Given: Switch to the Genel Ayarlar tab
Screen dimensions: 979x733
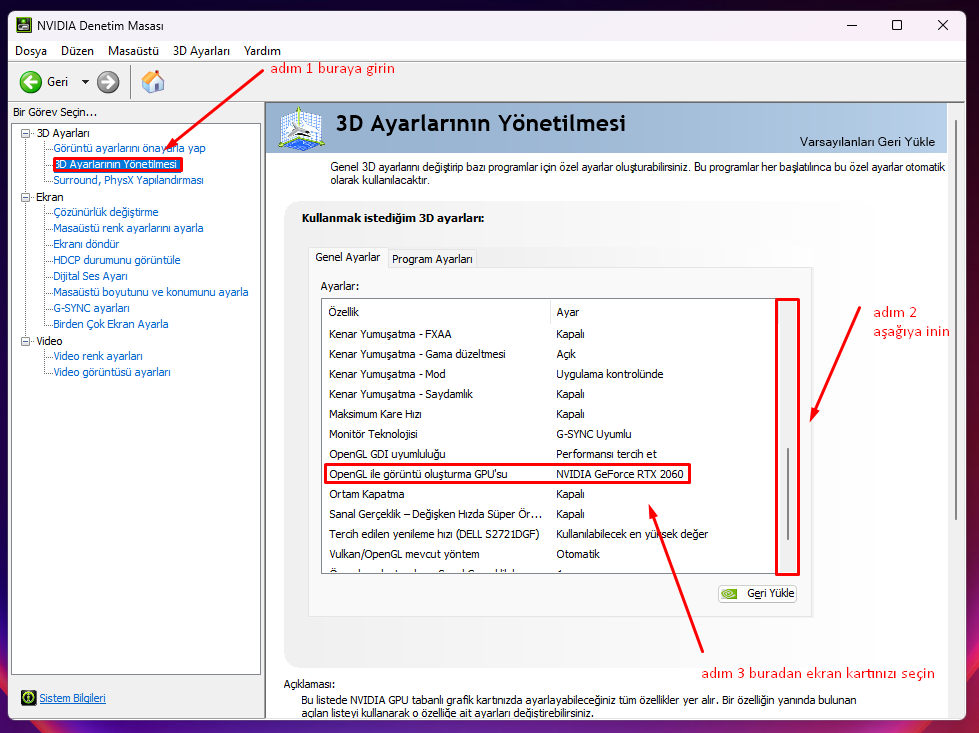Looking at the screenshot, I should pyautogui.click(x=348, y=257).
